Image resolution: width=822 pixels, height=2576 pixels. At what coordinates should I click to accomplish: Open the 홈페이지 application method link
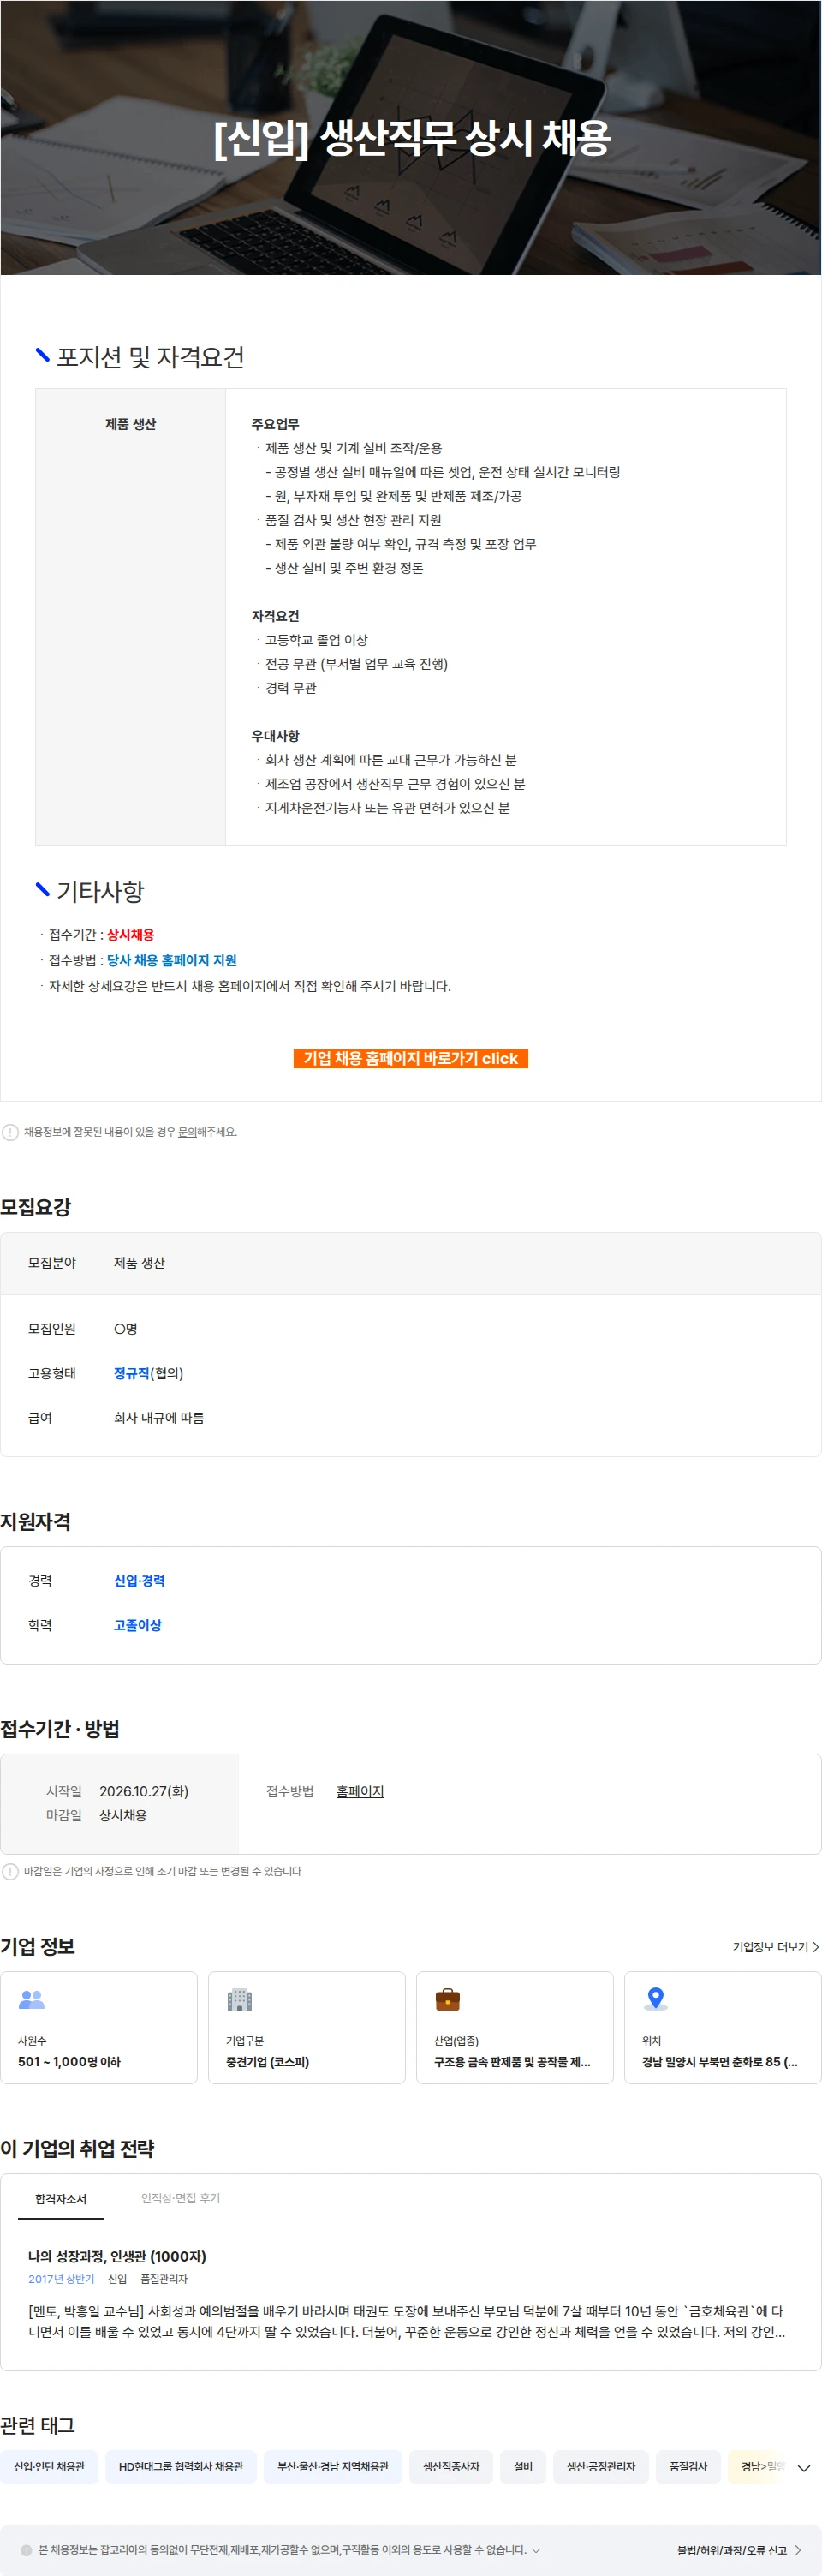[x=360, y=1791]
